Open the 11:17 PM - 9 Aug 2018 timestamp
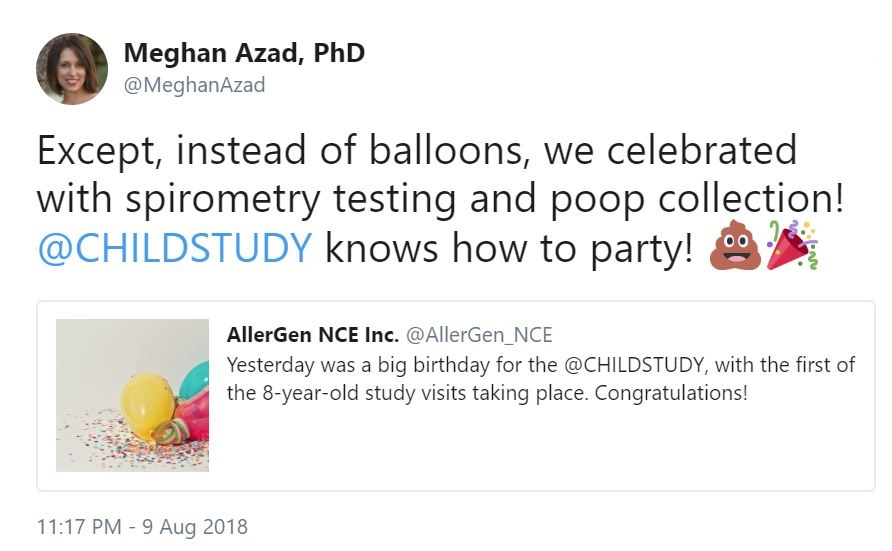The width and height of the screenshot is (892, 551). [x=142, y=526]
